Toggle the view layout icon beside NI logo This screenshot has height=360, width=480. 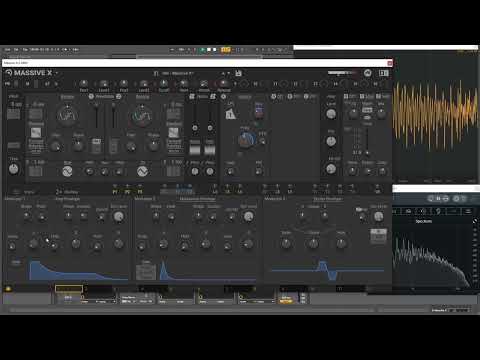[384, 73]
